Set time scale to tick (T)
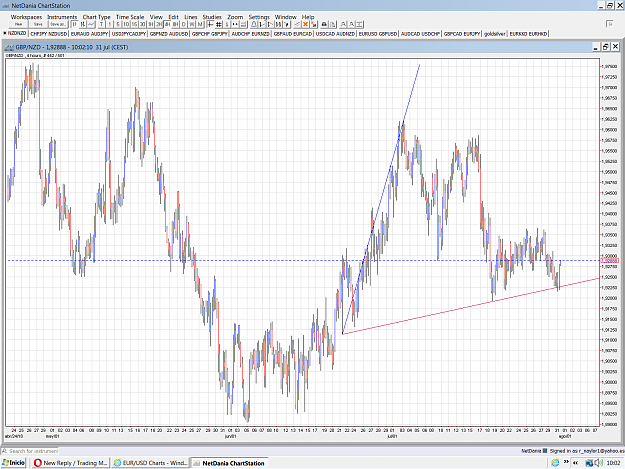The width and height of the screenshot is (625, 469). coord(101,24)
